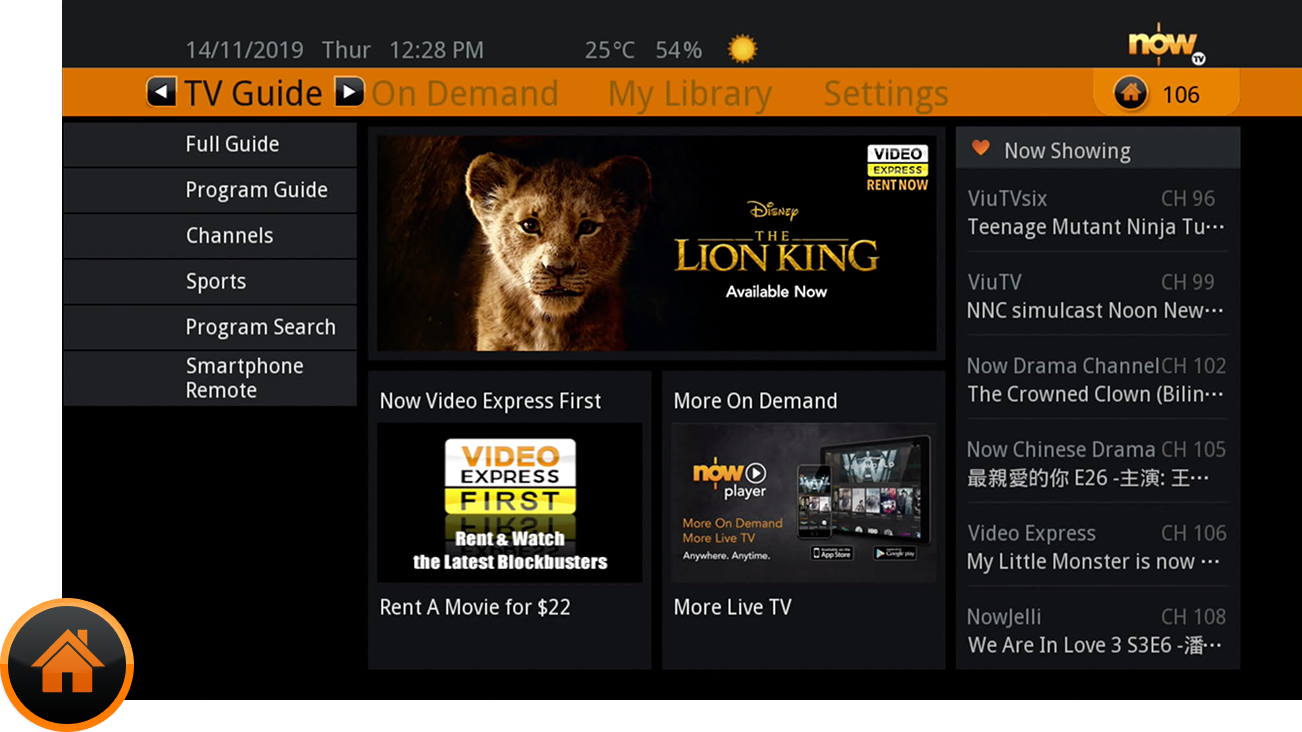Image resolution: width=1302 pixels, height=732 pixels.
Task: Click the Now Video Express First heading
Action: tap(490, 401)
